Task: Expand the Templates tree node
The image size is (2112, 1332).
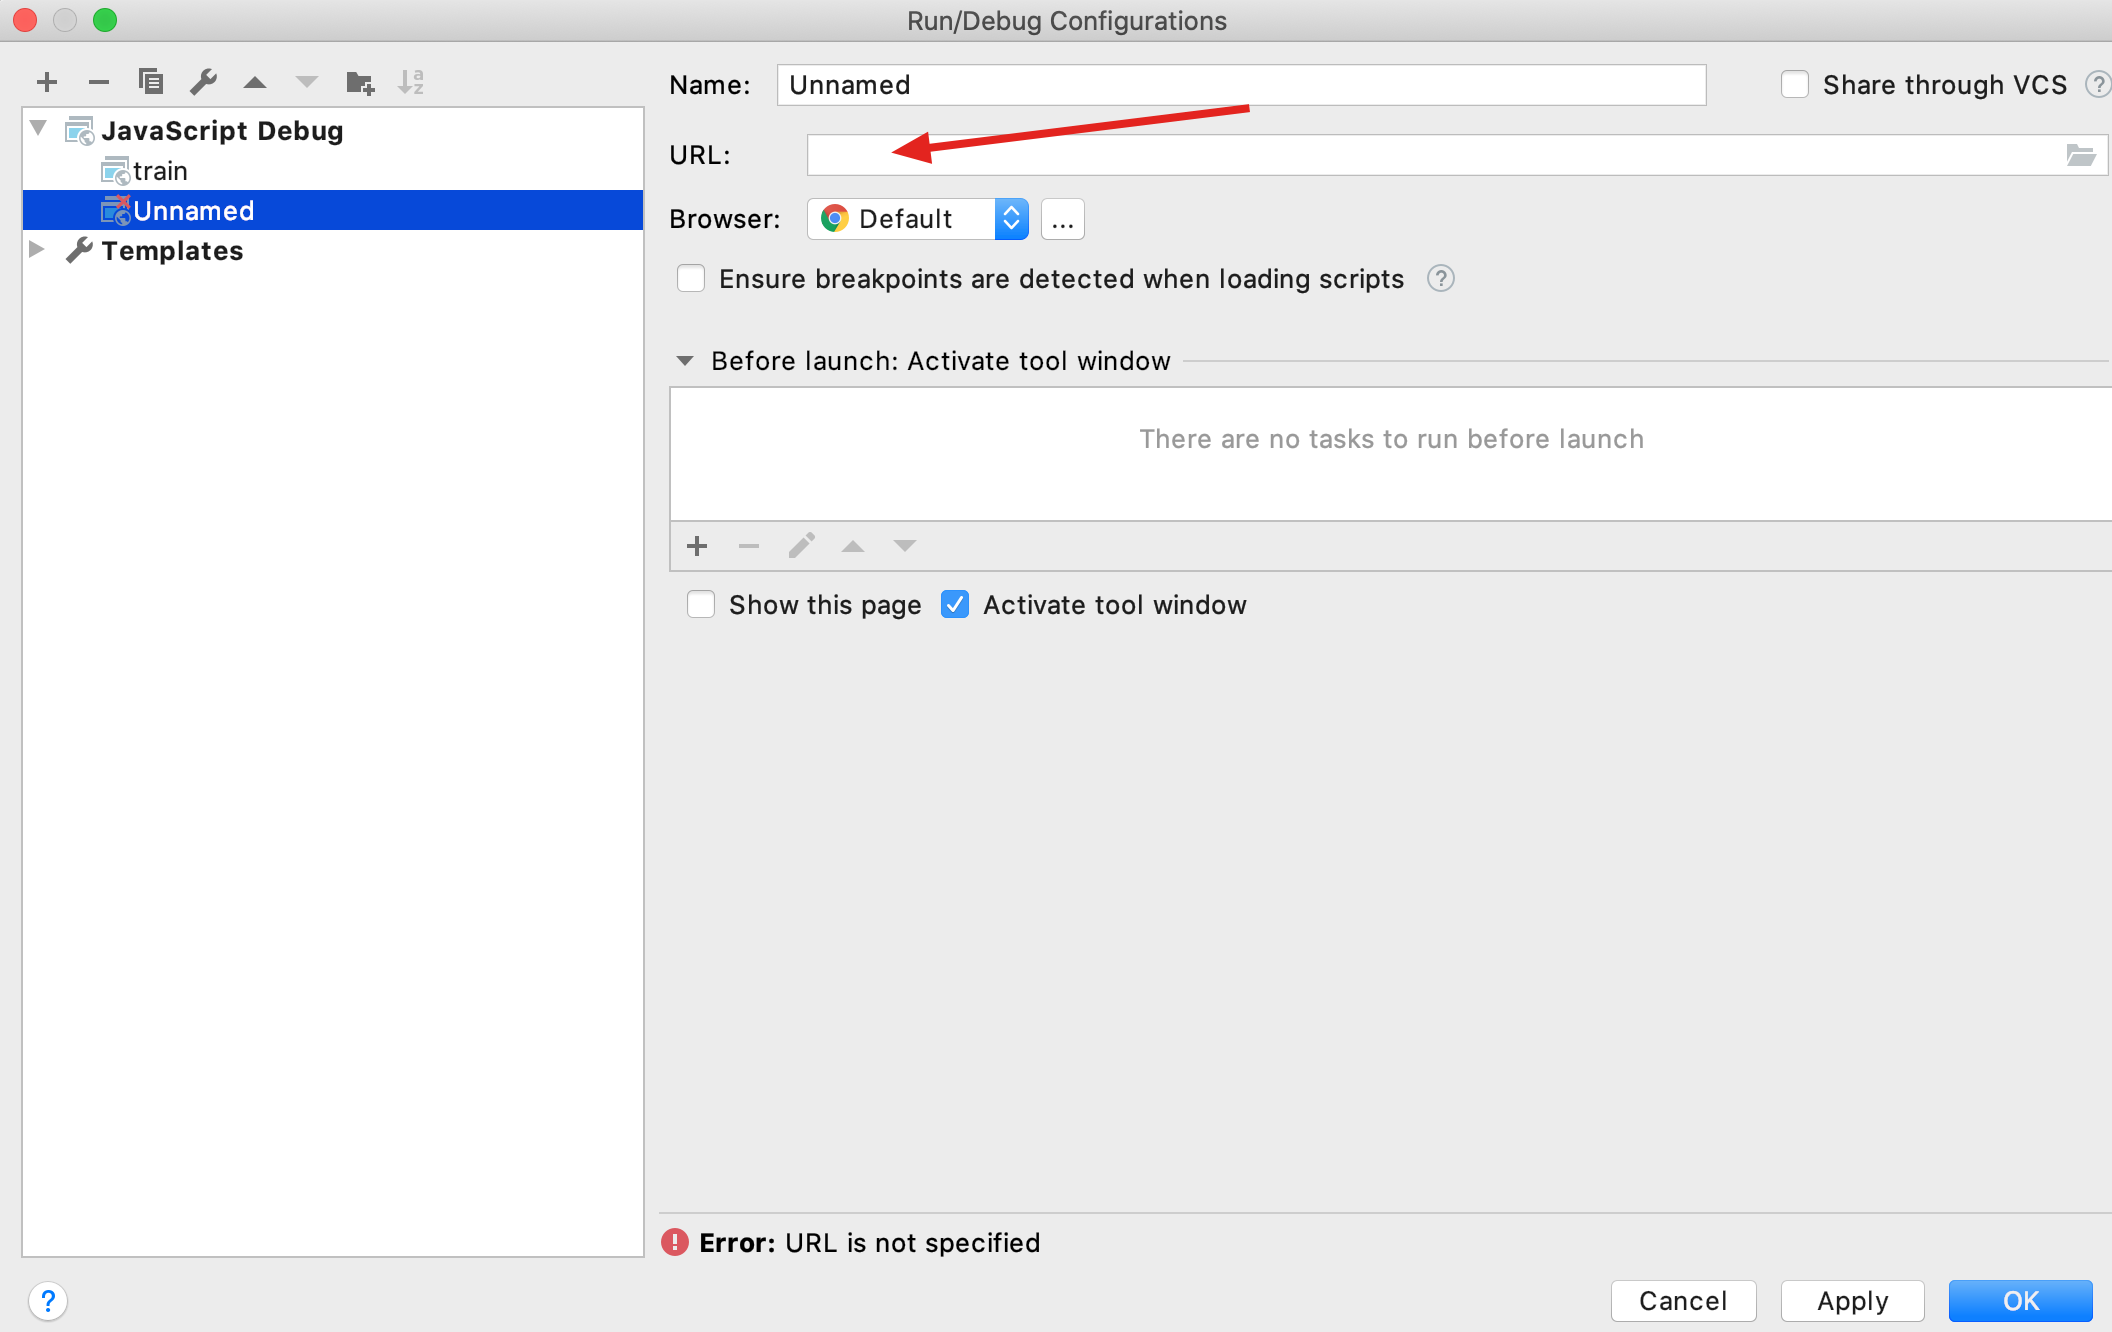Action: 37,250
